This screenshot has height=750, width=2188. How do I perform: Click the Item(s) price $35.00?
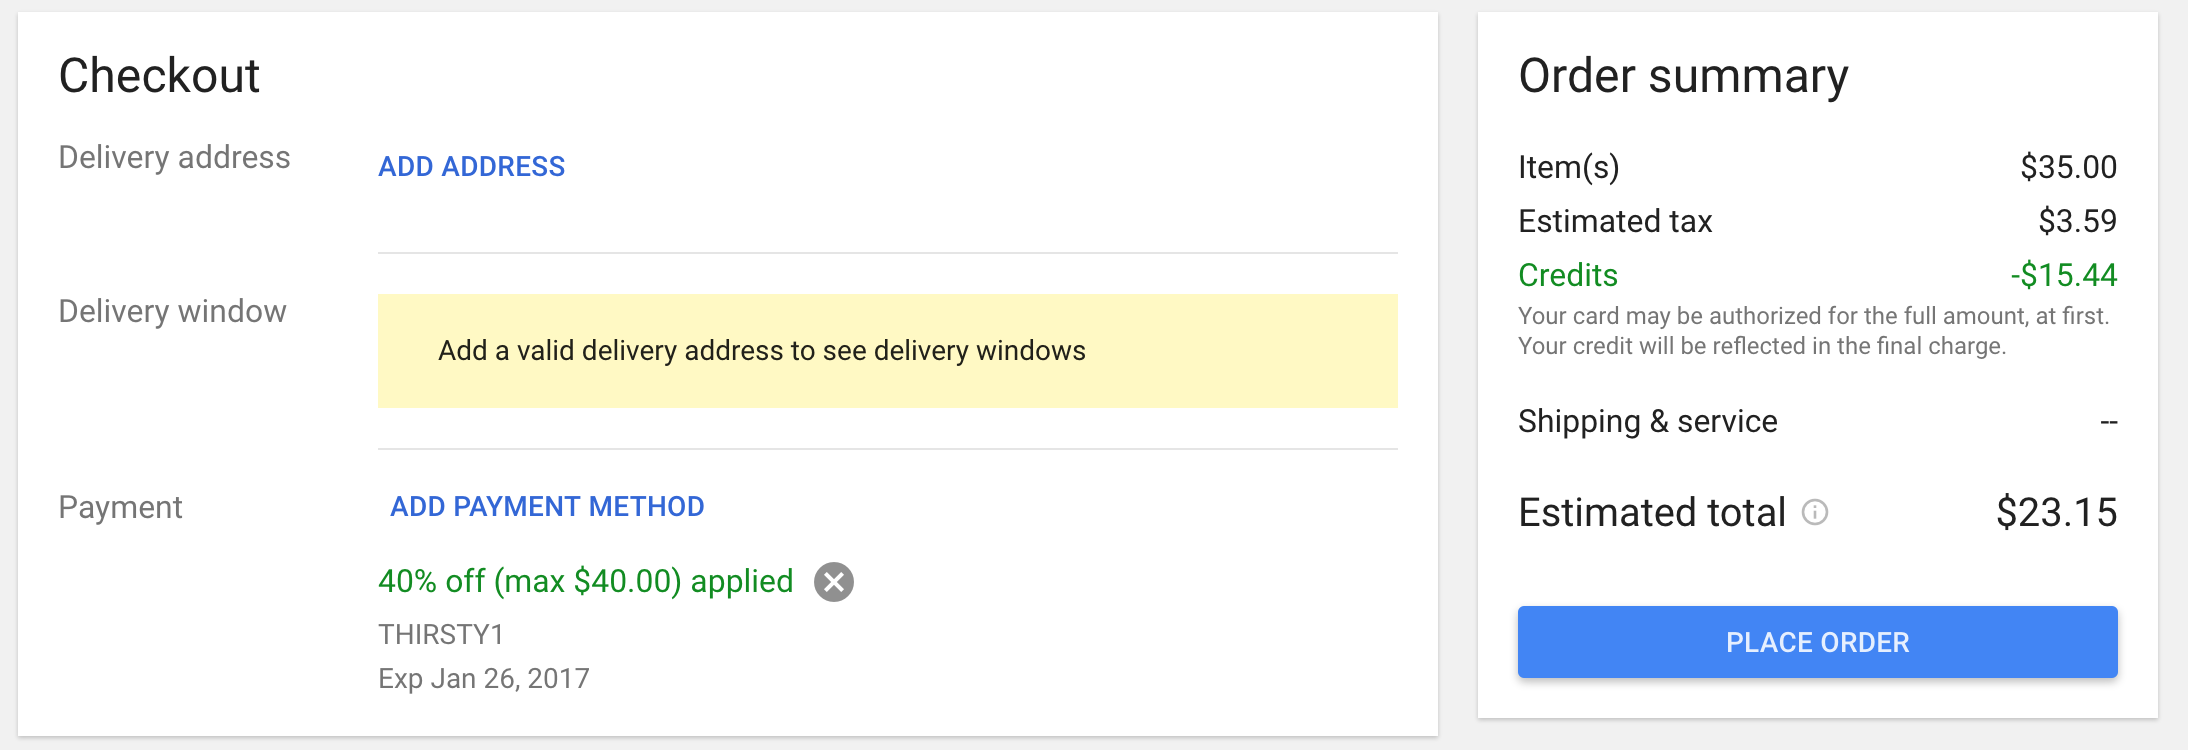point(2068,167)
